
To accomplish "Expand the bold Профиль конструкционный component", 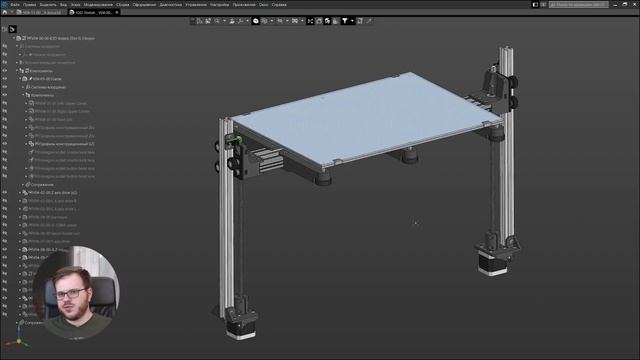I will pos(27,144).
